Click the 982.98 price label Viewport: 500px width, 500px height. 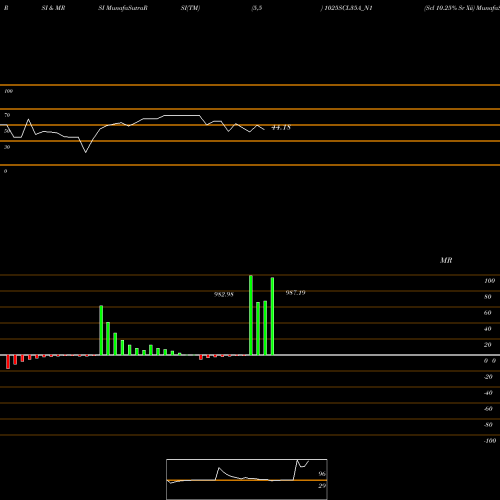[224, 294]
